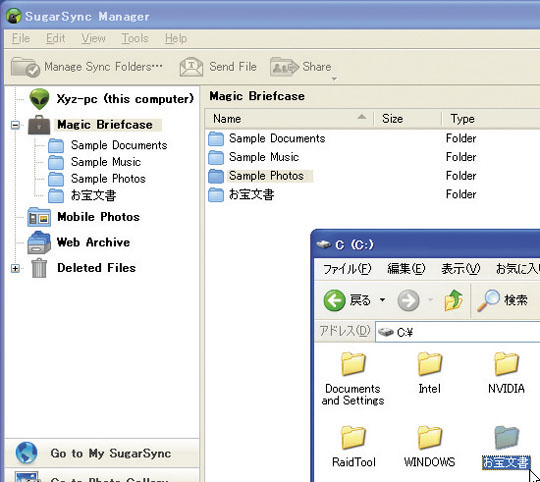Select Xyz-pc (this computer) tree label
The image size is (540, 482).
click(125, 99)
